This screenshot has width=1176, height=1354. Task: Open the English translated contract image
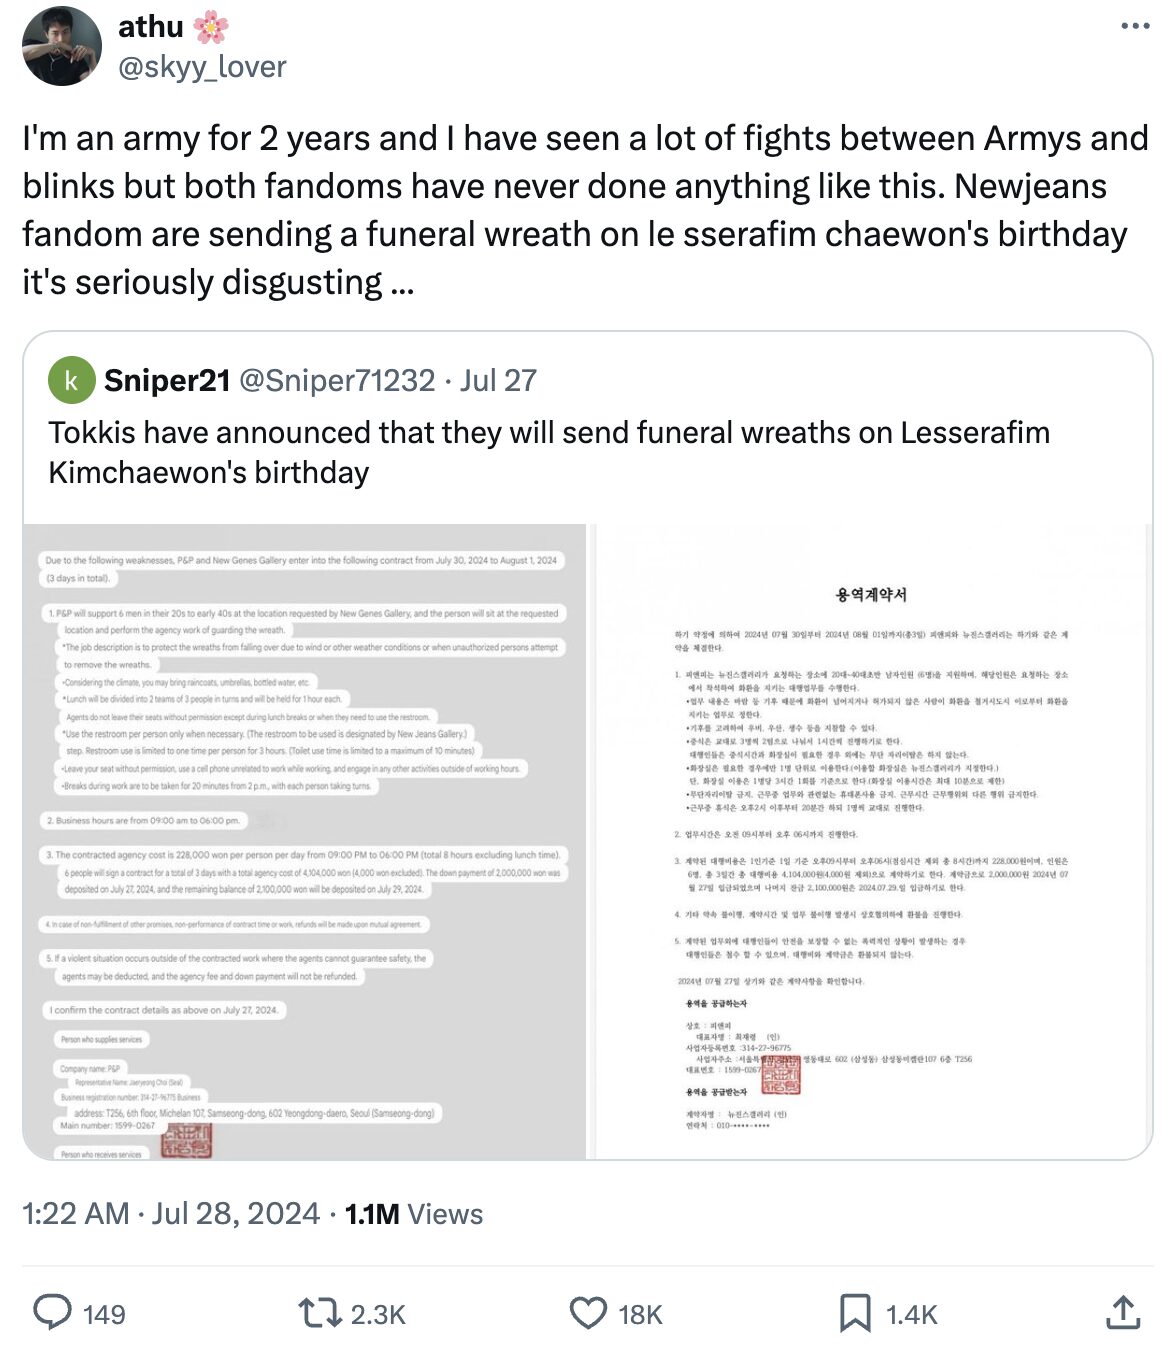305,841
